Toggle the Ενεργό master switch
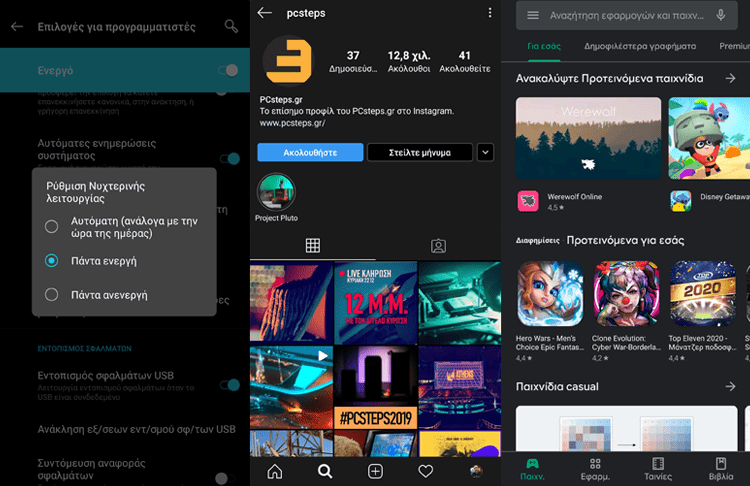The width and height of the screenshot is (750, 486). click(228, 71)
